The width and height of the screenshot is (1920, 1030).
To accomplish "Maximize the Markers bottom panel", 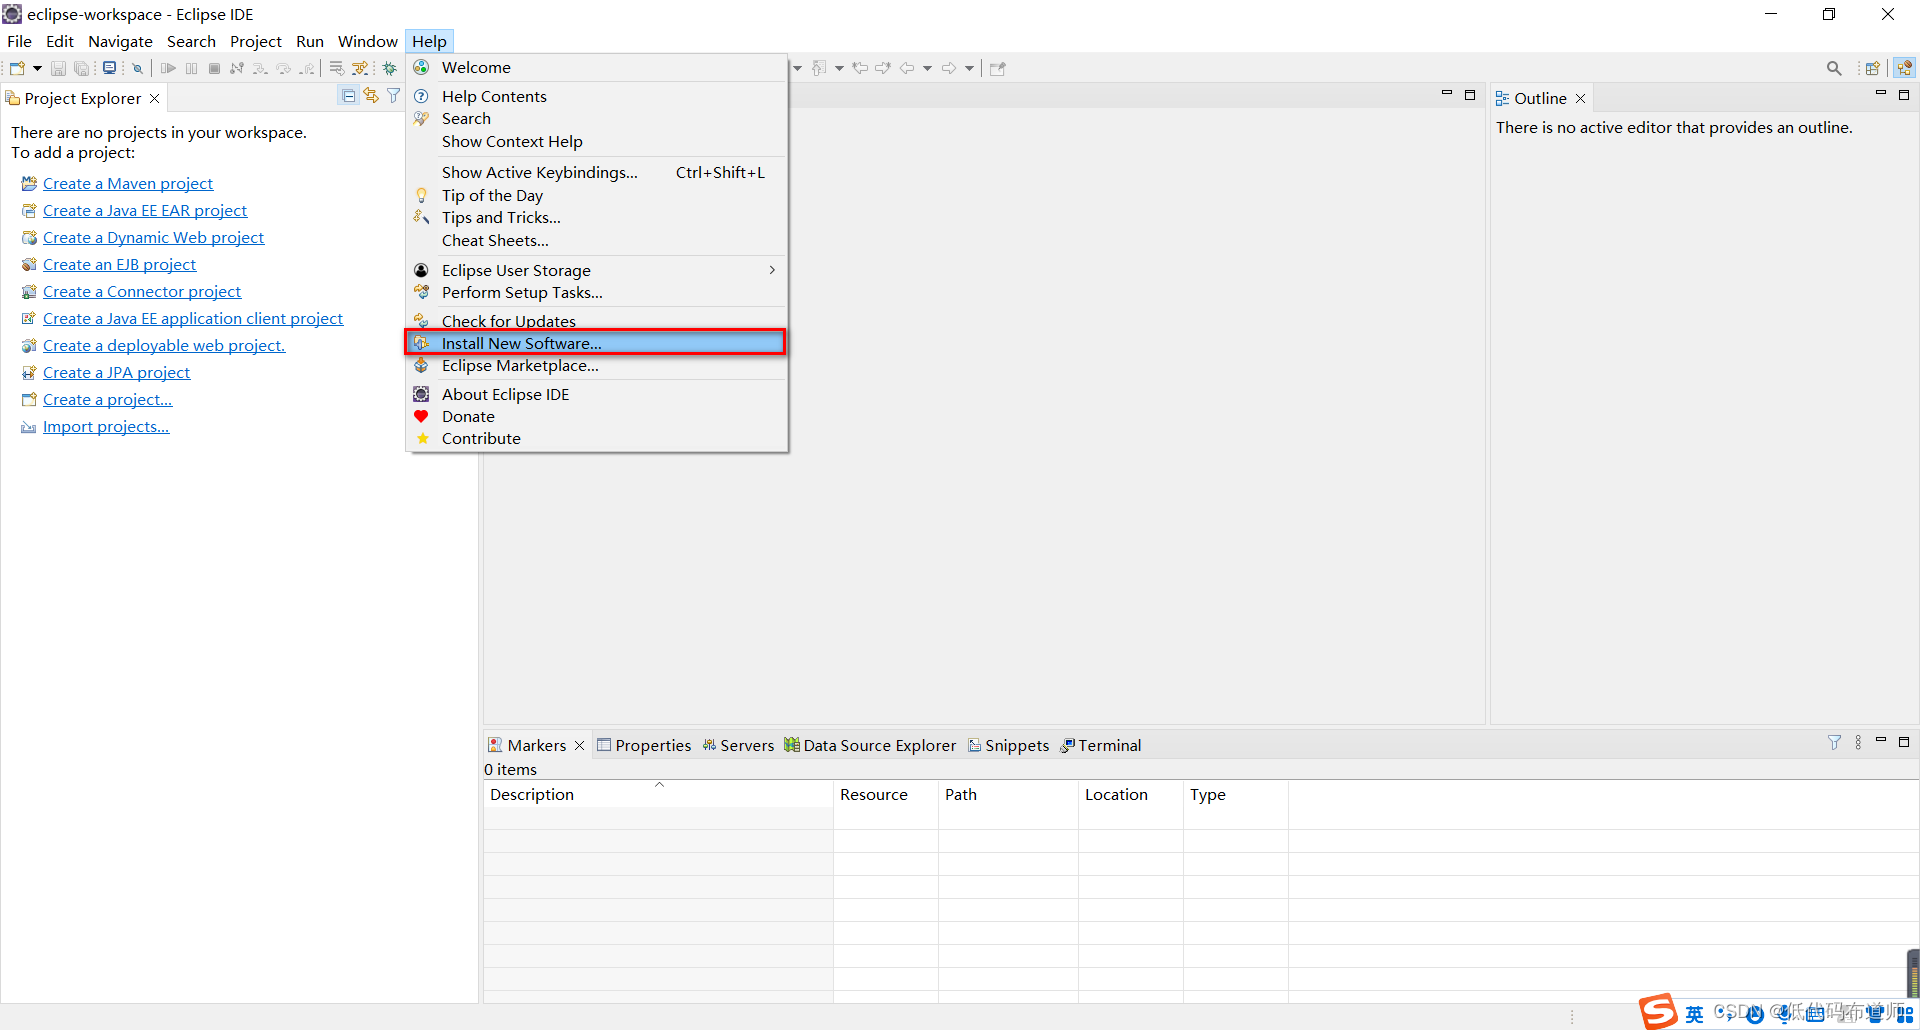I will tap(1904, 742).
